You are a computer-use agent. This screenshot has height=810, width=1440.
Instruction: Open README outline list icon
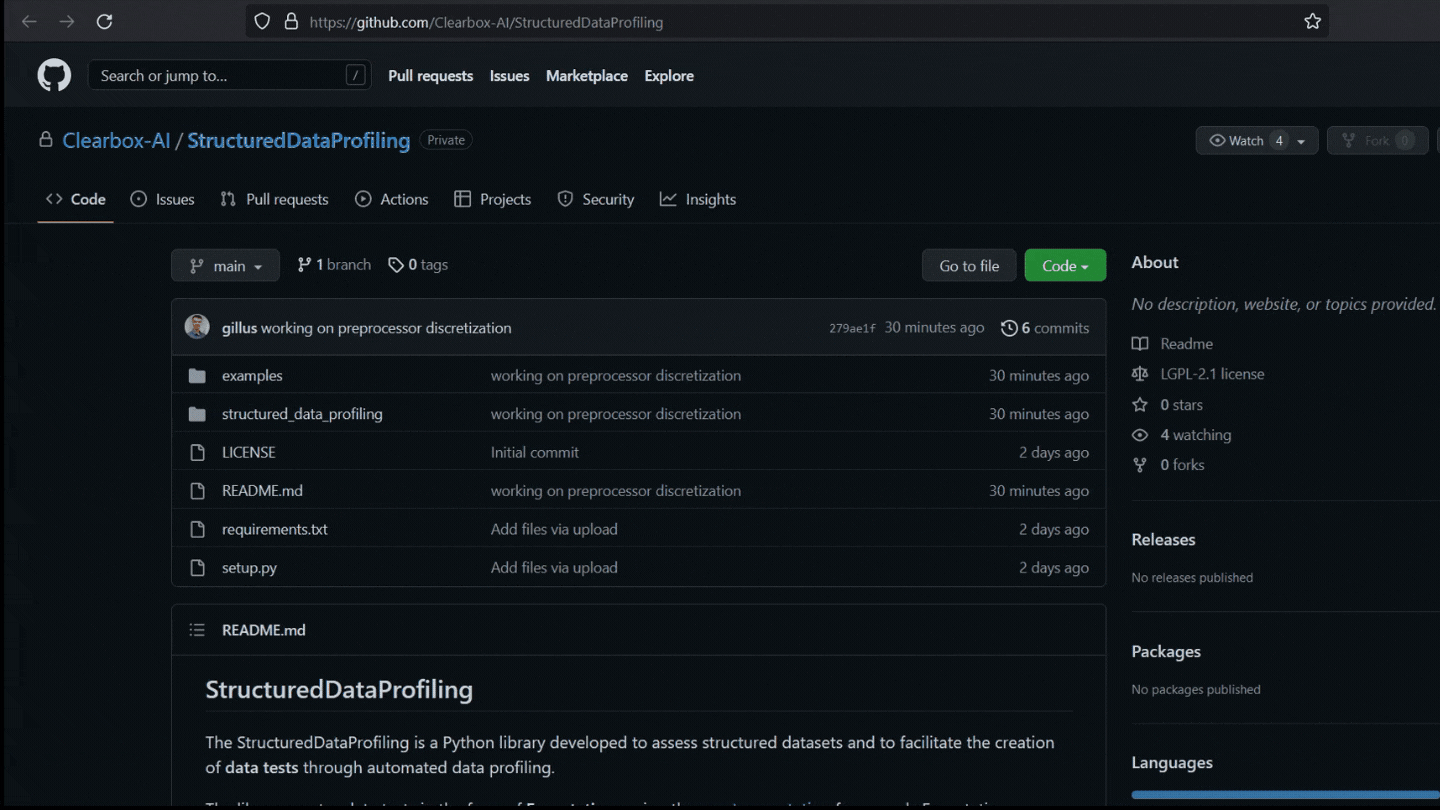click(x=197, y=630)
